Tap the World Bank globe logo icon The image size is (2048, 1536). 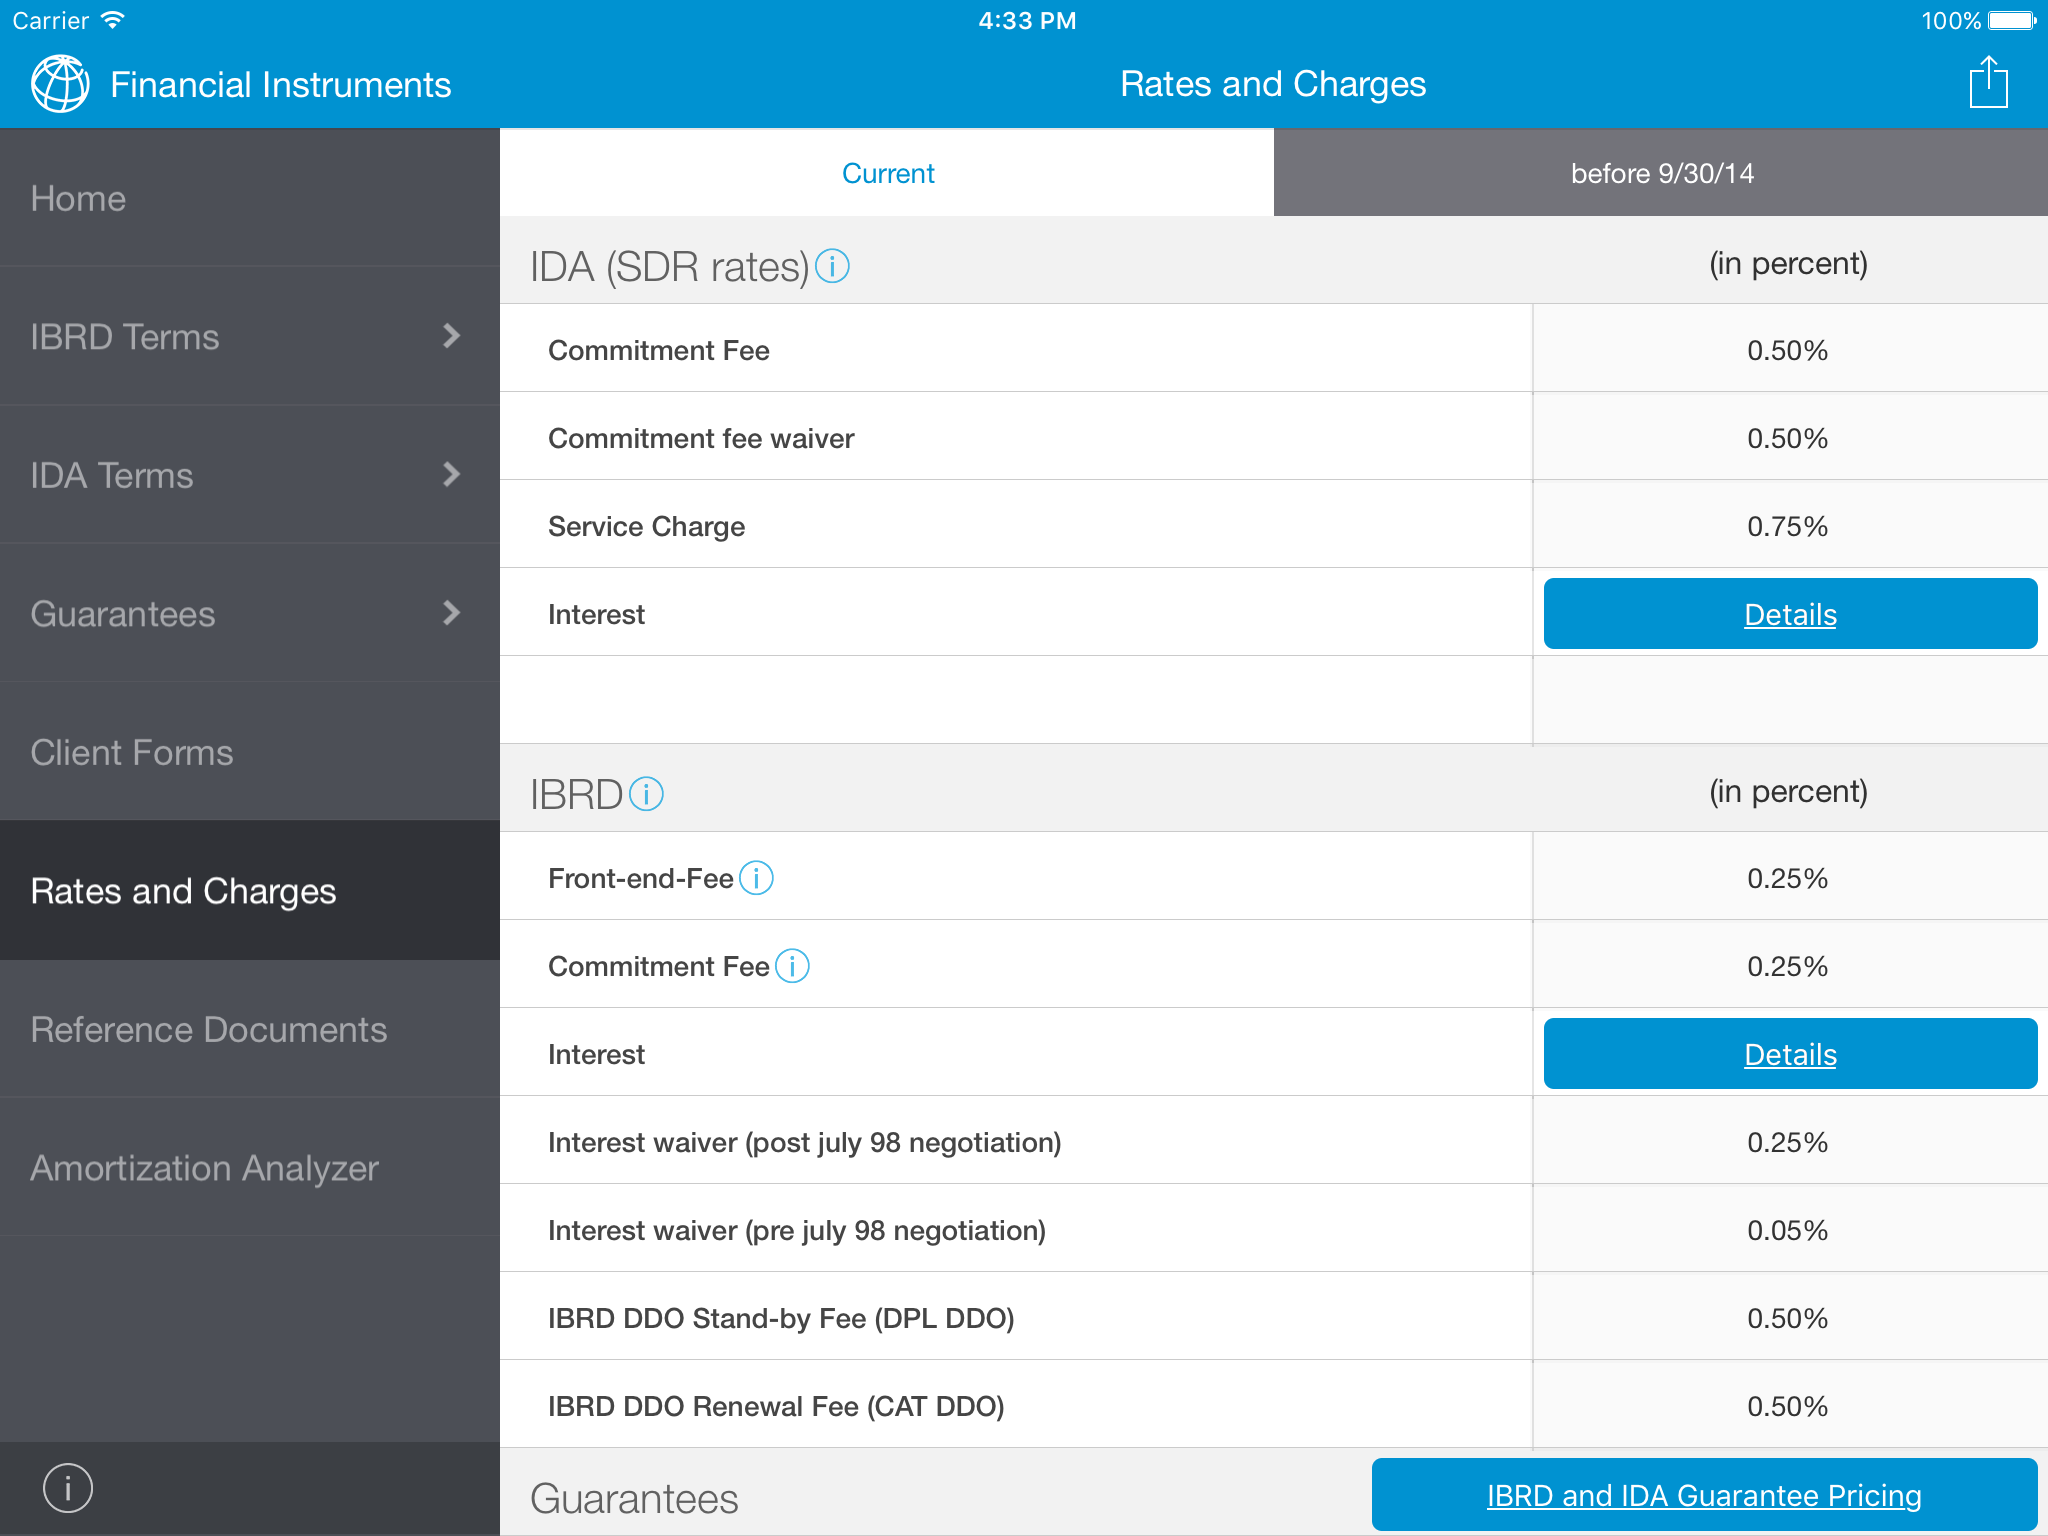[x=60, y=84]
